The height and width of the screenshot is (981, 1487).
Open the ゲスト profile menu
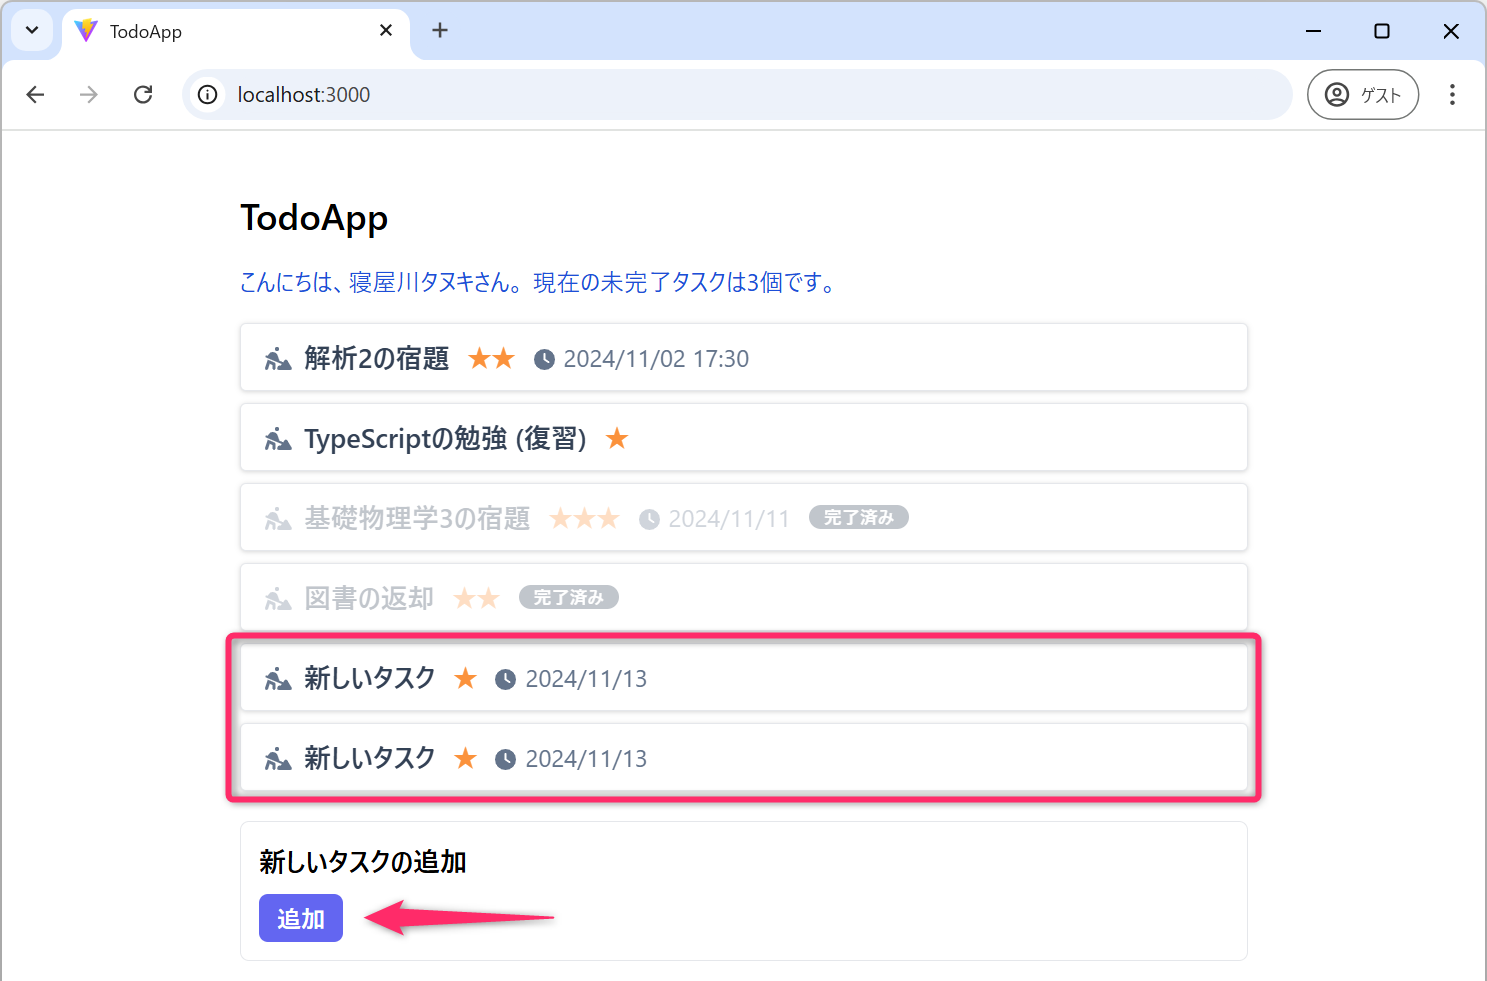[x=1362, y=95]
